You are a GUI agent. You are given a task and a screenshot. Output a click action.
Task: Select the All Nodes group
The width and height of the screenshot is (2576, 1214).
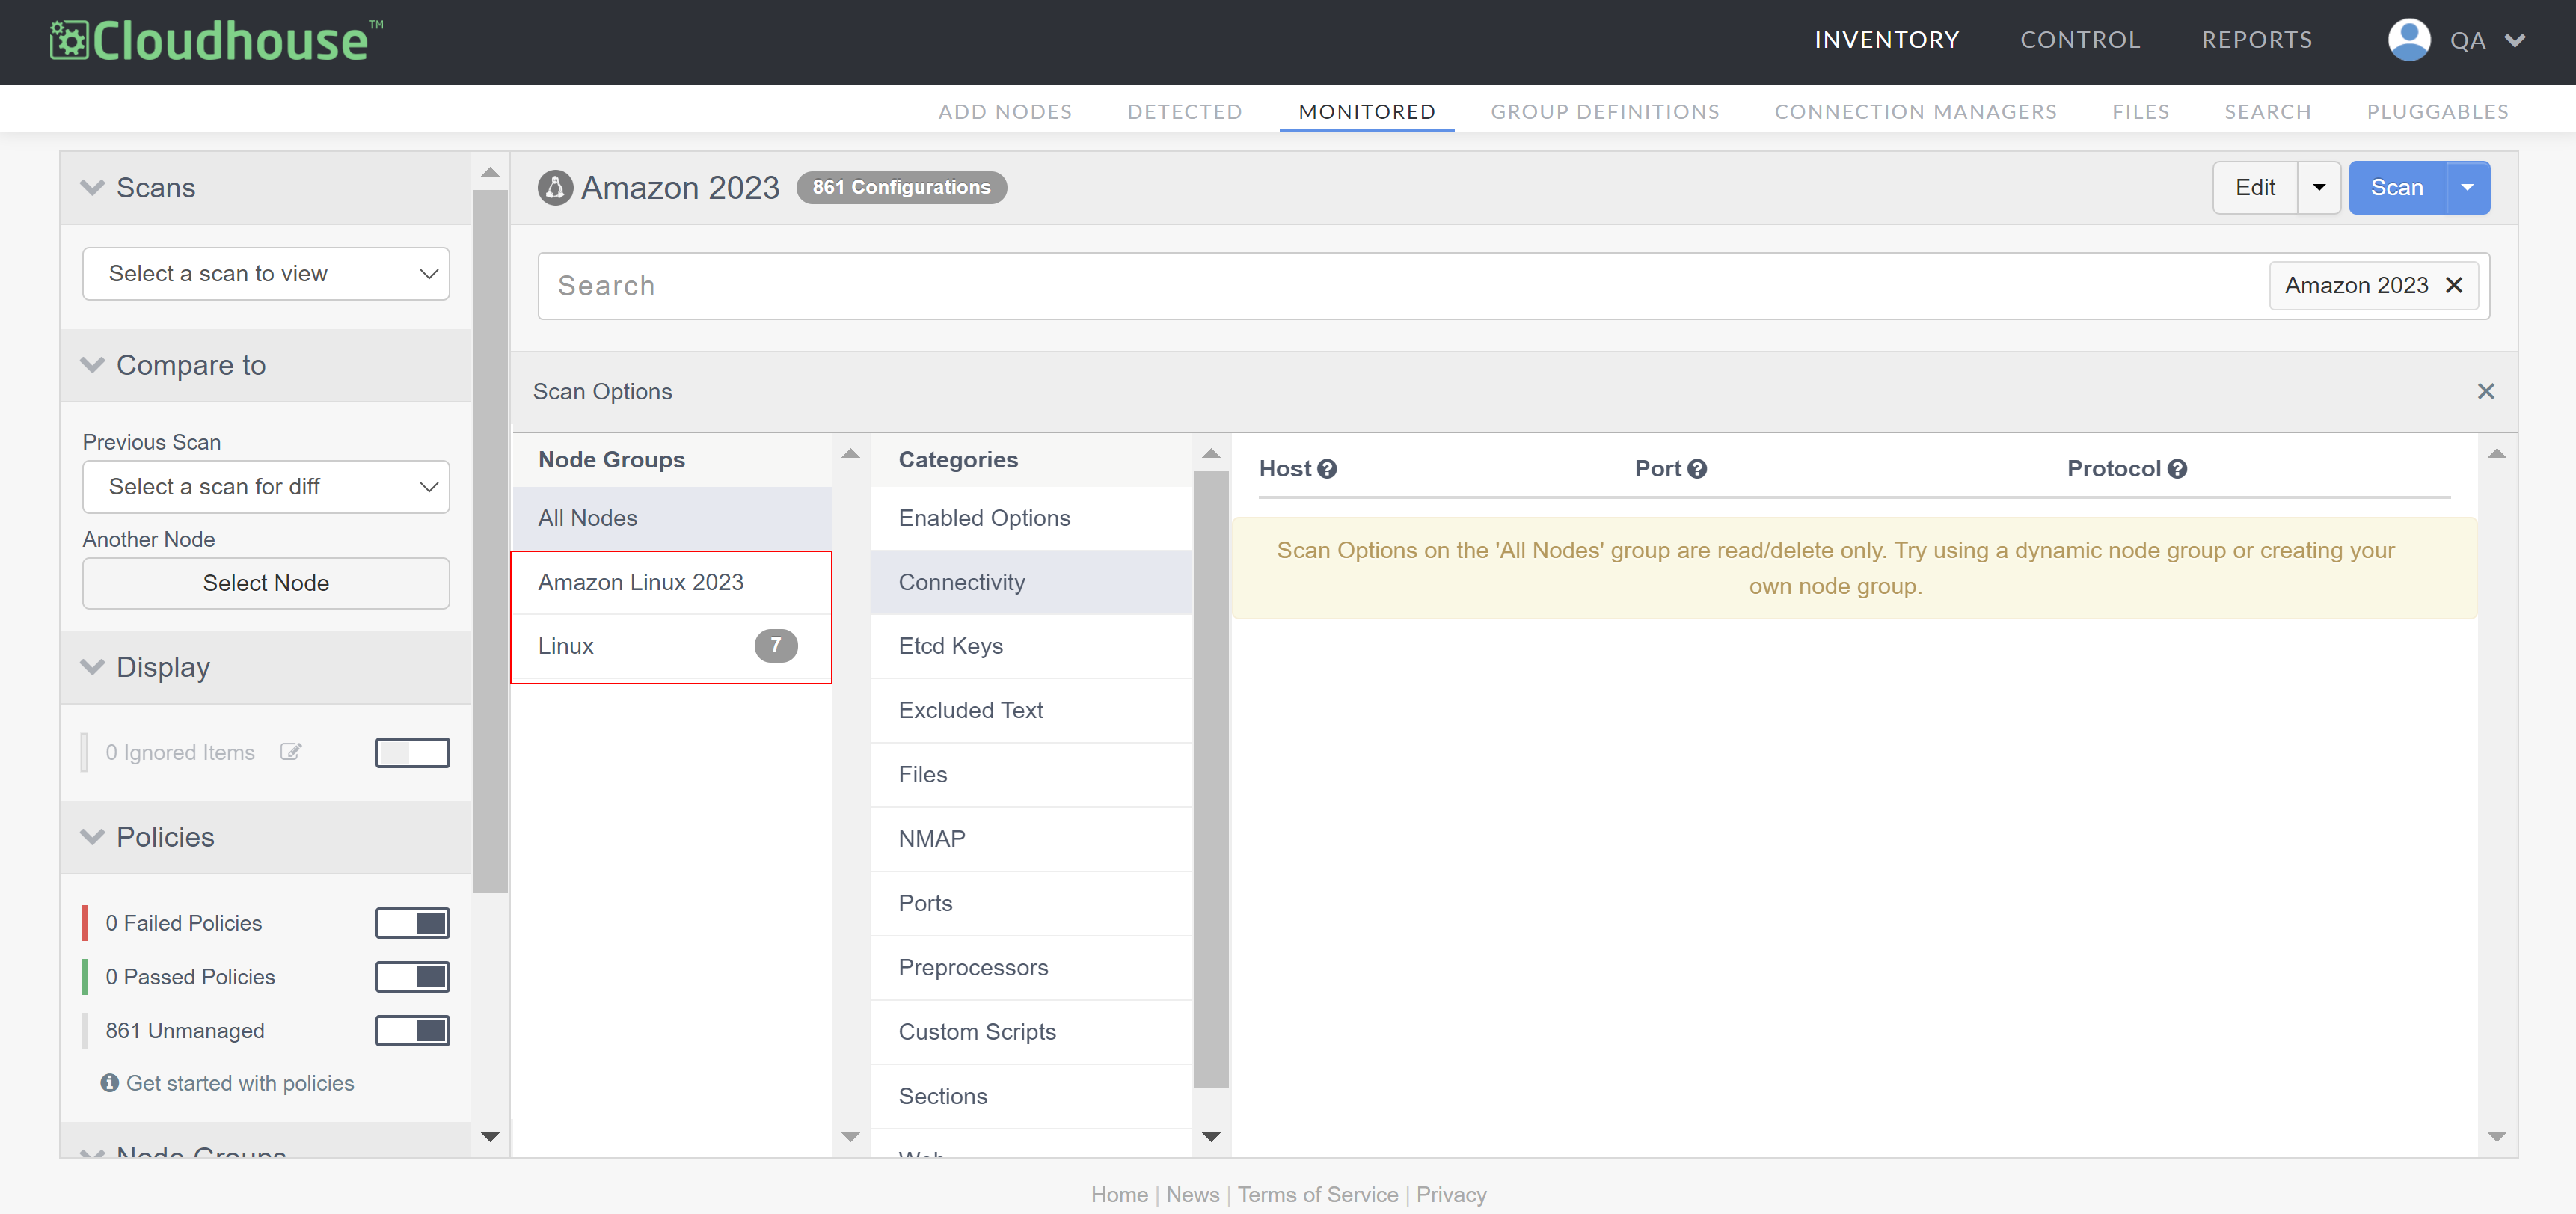pyautogui.click(x=672, y=518)
